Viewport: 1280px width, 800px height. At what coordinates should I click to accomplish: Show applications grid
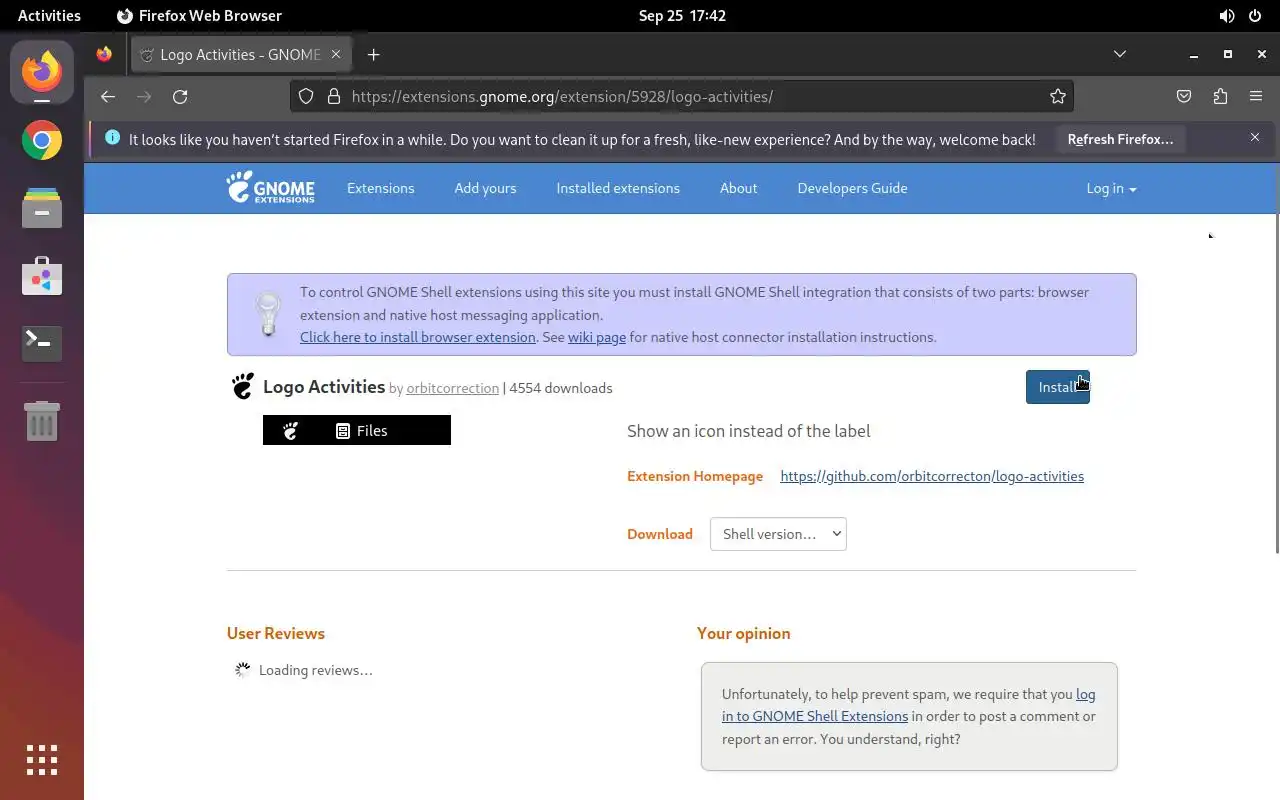tap(42, 760)
